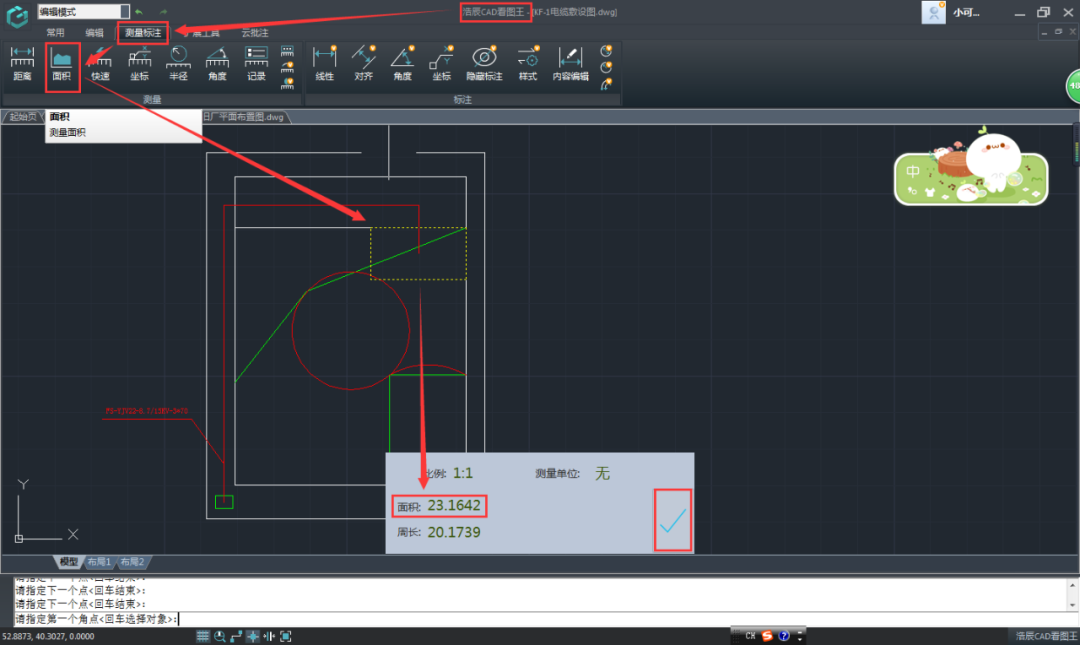Image resolution: width=1080 pixels, height=645 pixels.
Task: Enable full-screen drawing view from status bar
Action: 286,635
